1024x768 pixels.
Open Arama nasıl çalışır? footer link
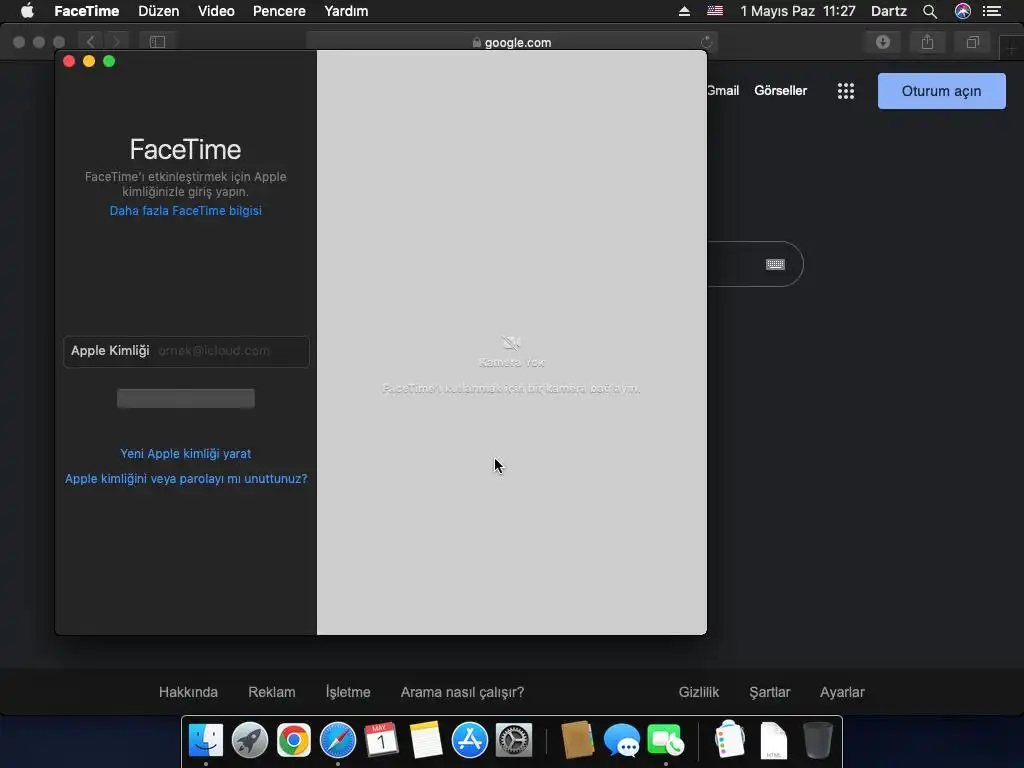[x=462, y=692]
